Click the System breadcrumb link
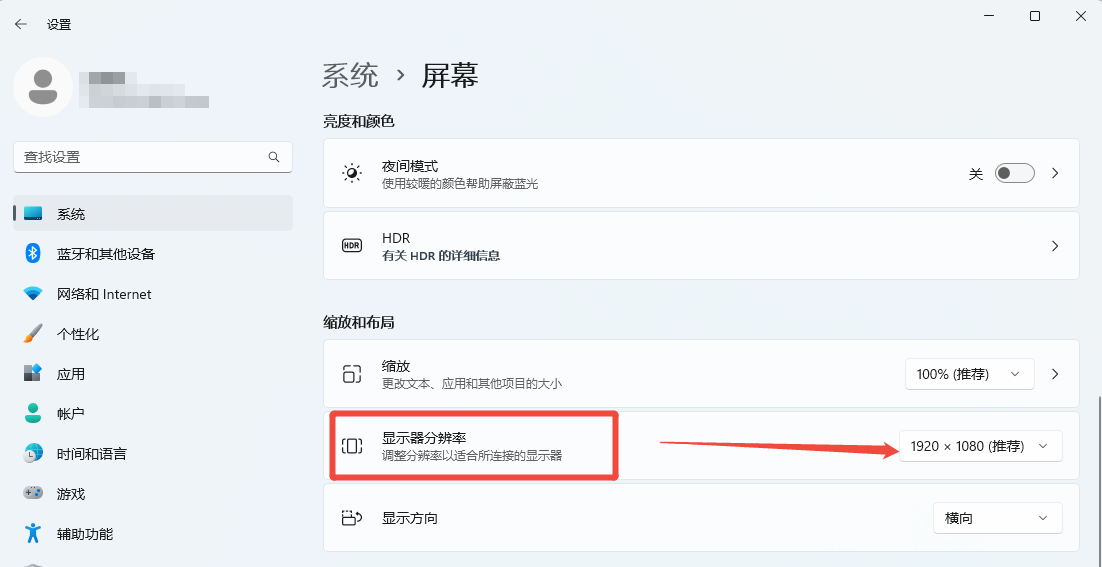1102x567 pixels. [x=350, y=75]
